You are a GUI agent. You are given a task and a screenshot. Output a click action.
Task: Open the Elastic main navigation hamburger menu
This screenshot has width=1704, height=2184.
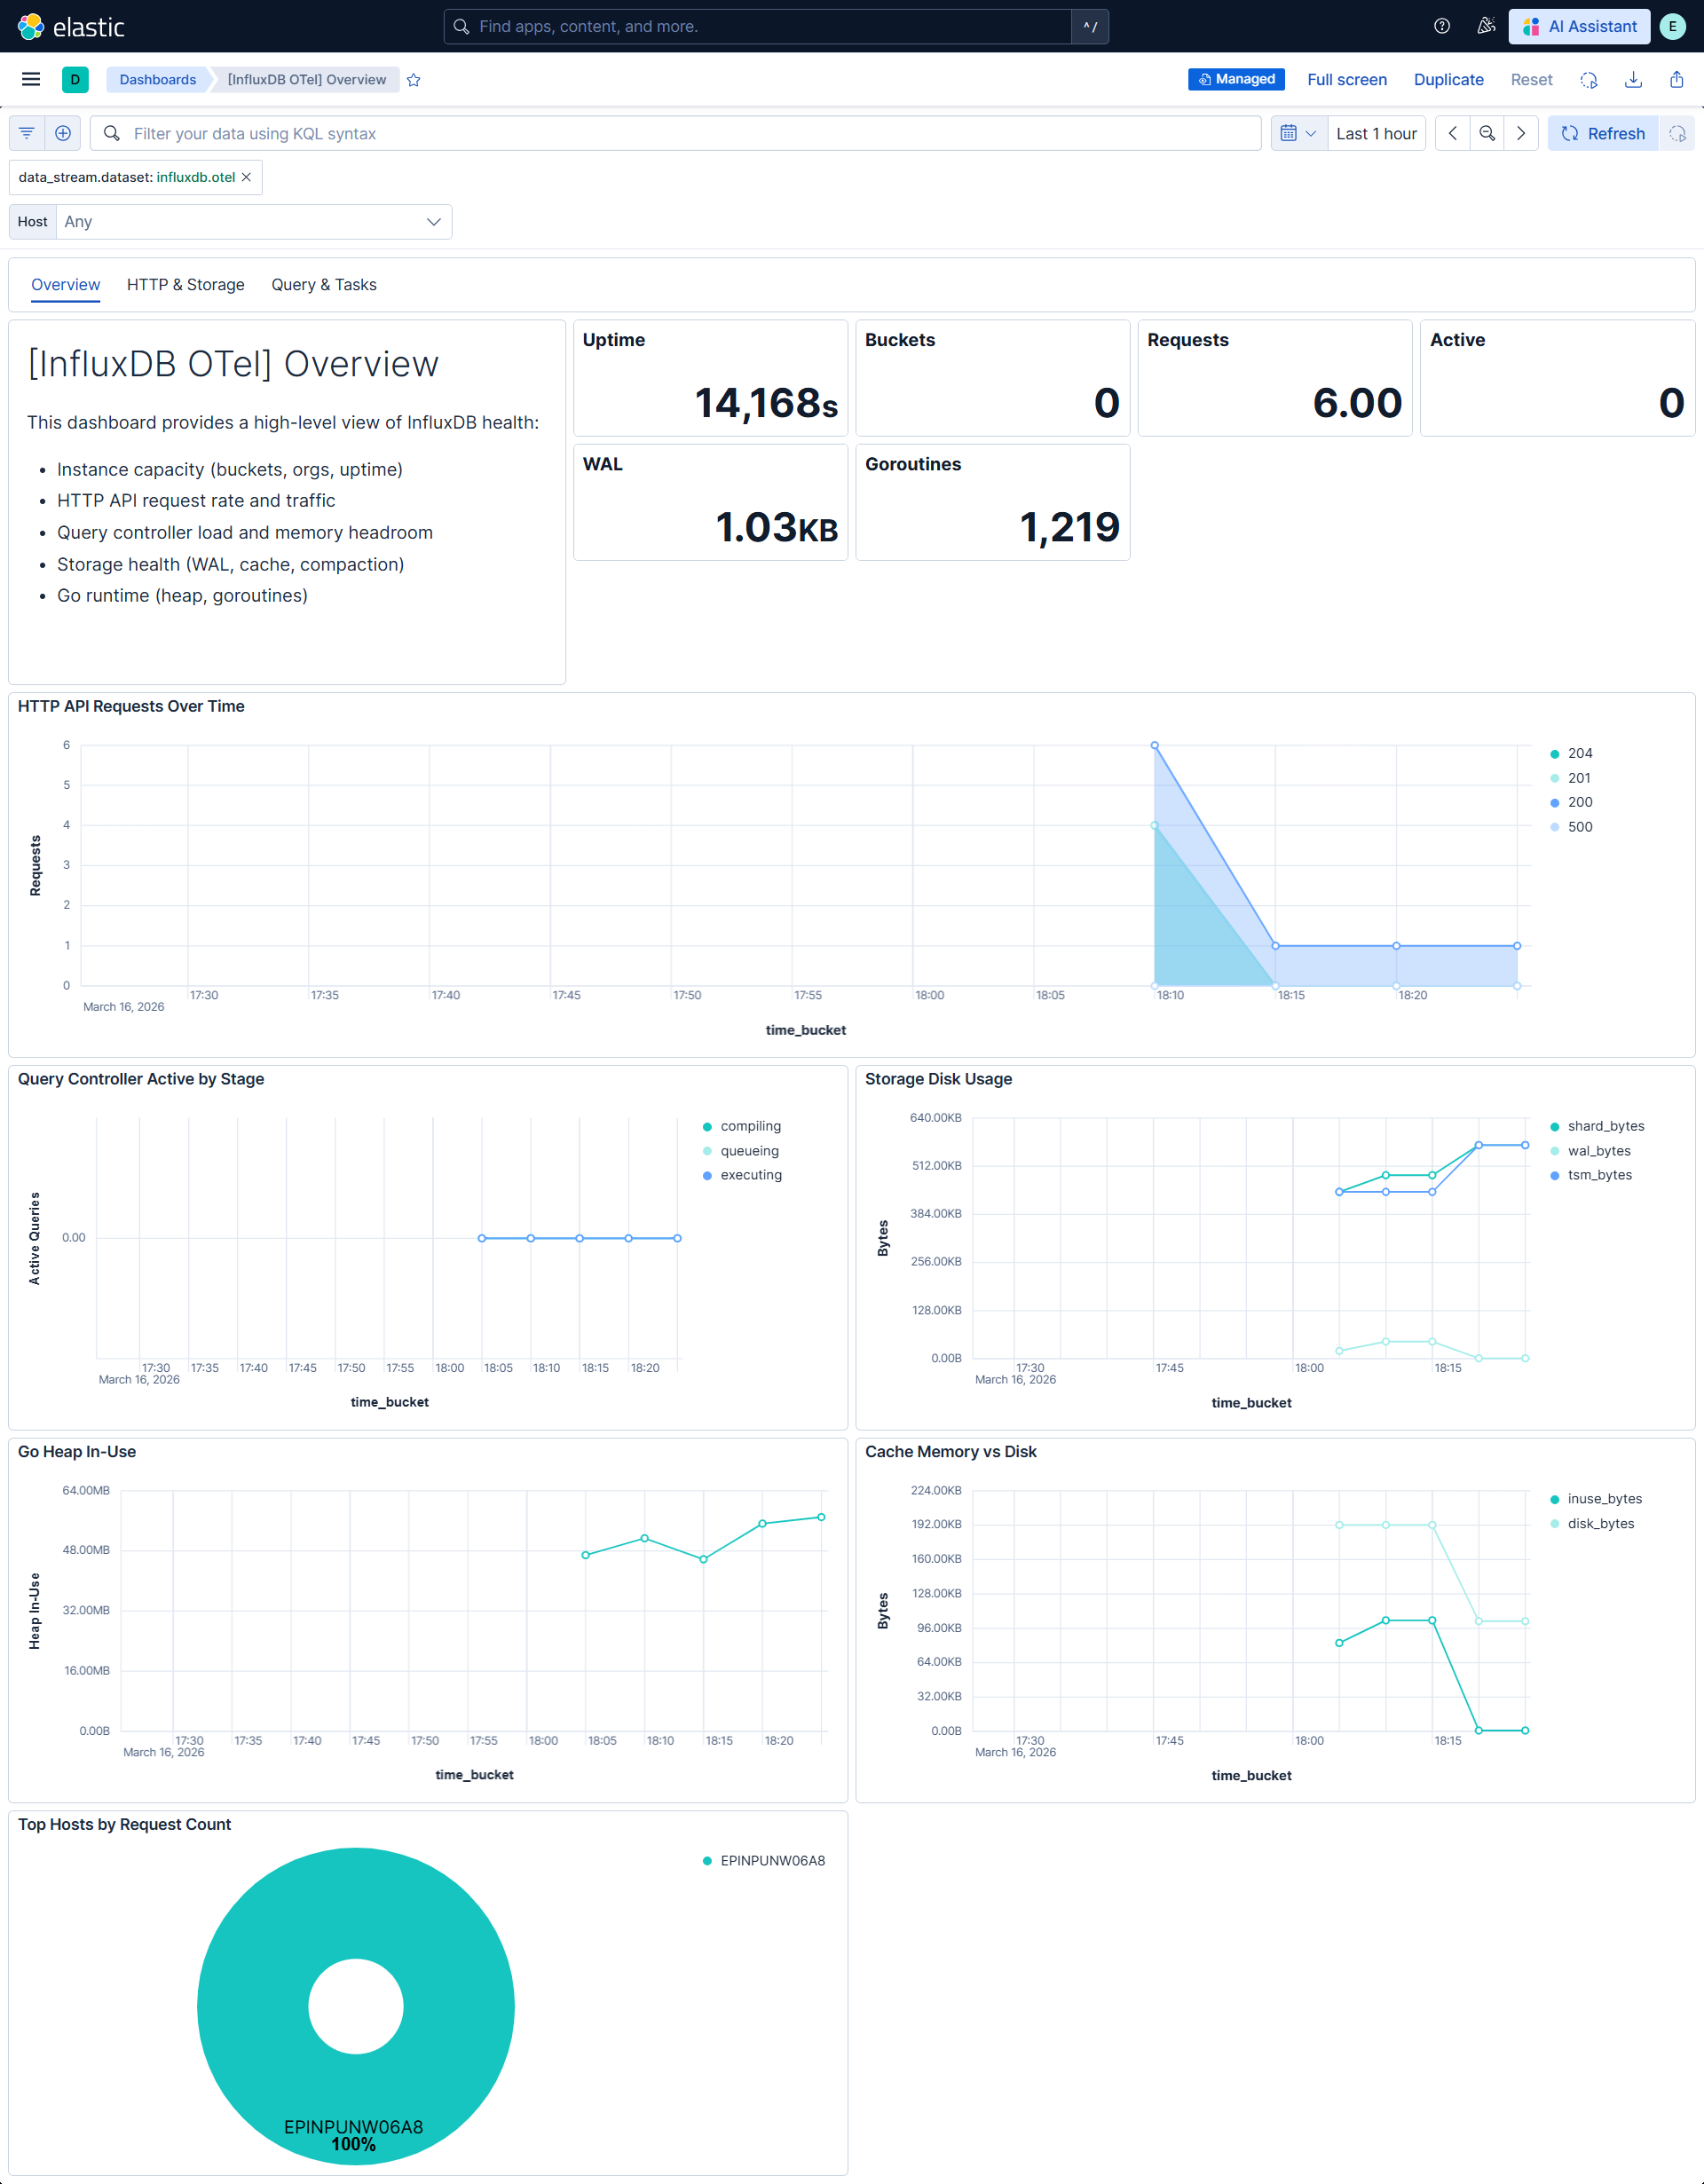[x=30, y=79]
